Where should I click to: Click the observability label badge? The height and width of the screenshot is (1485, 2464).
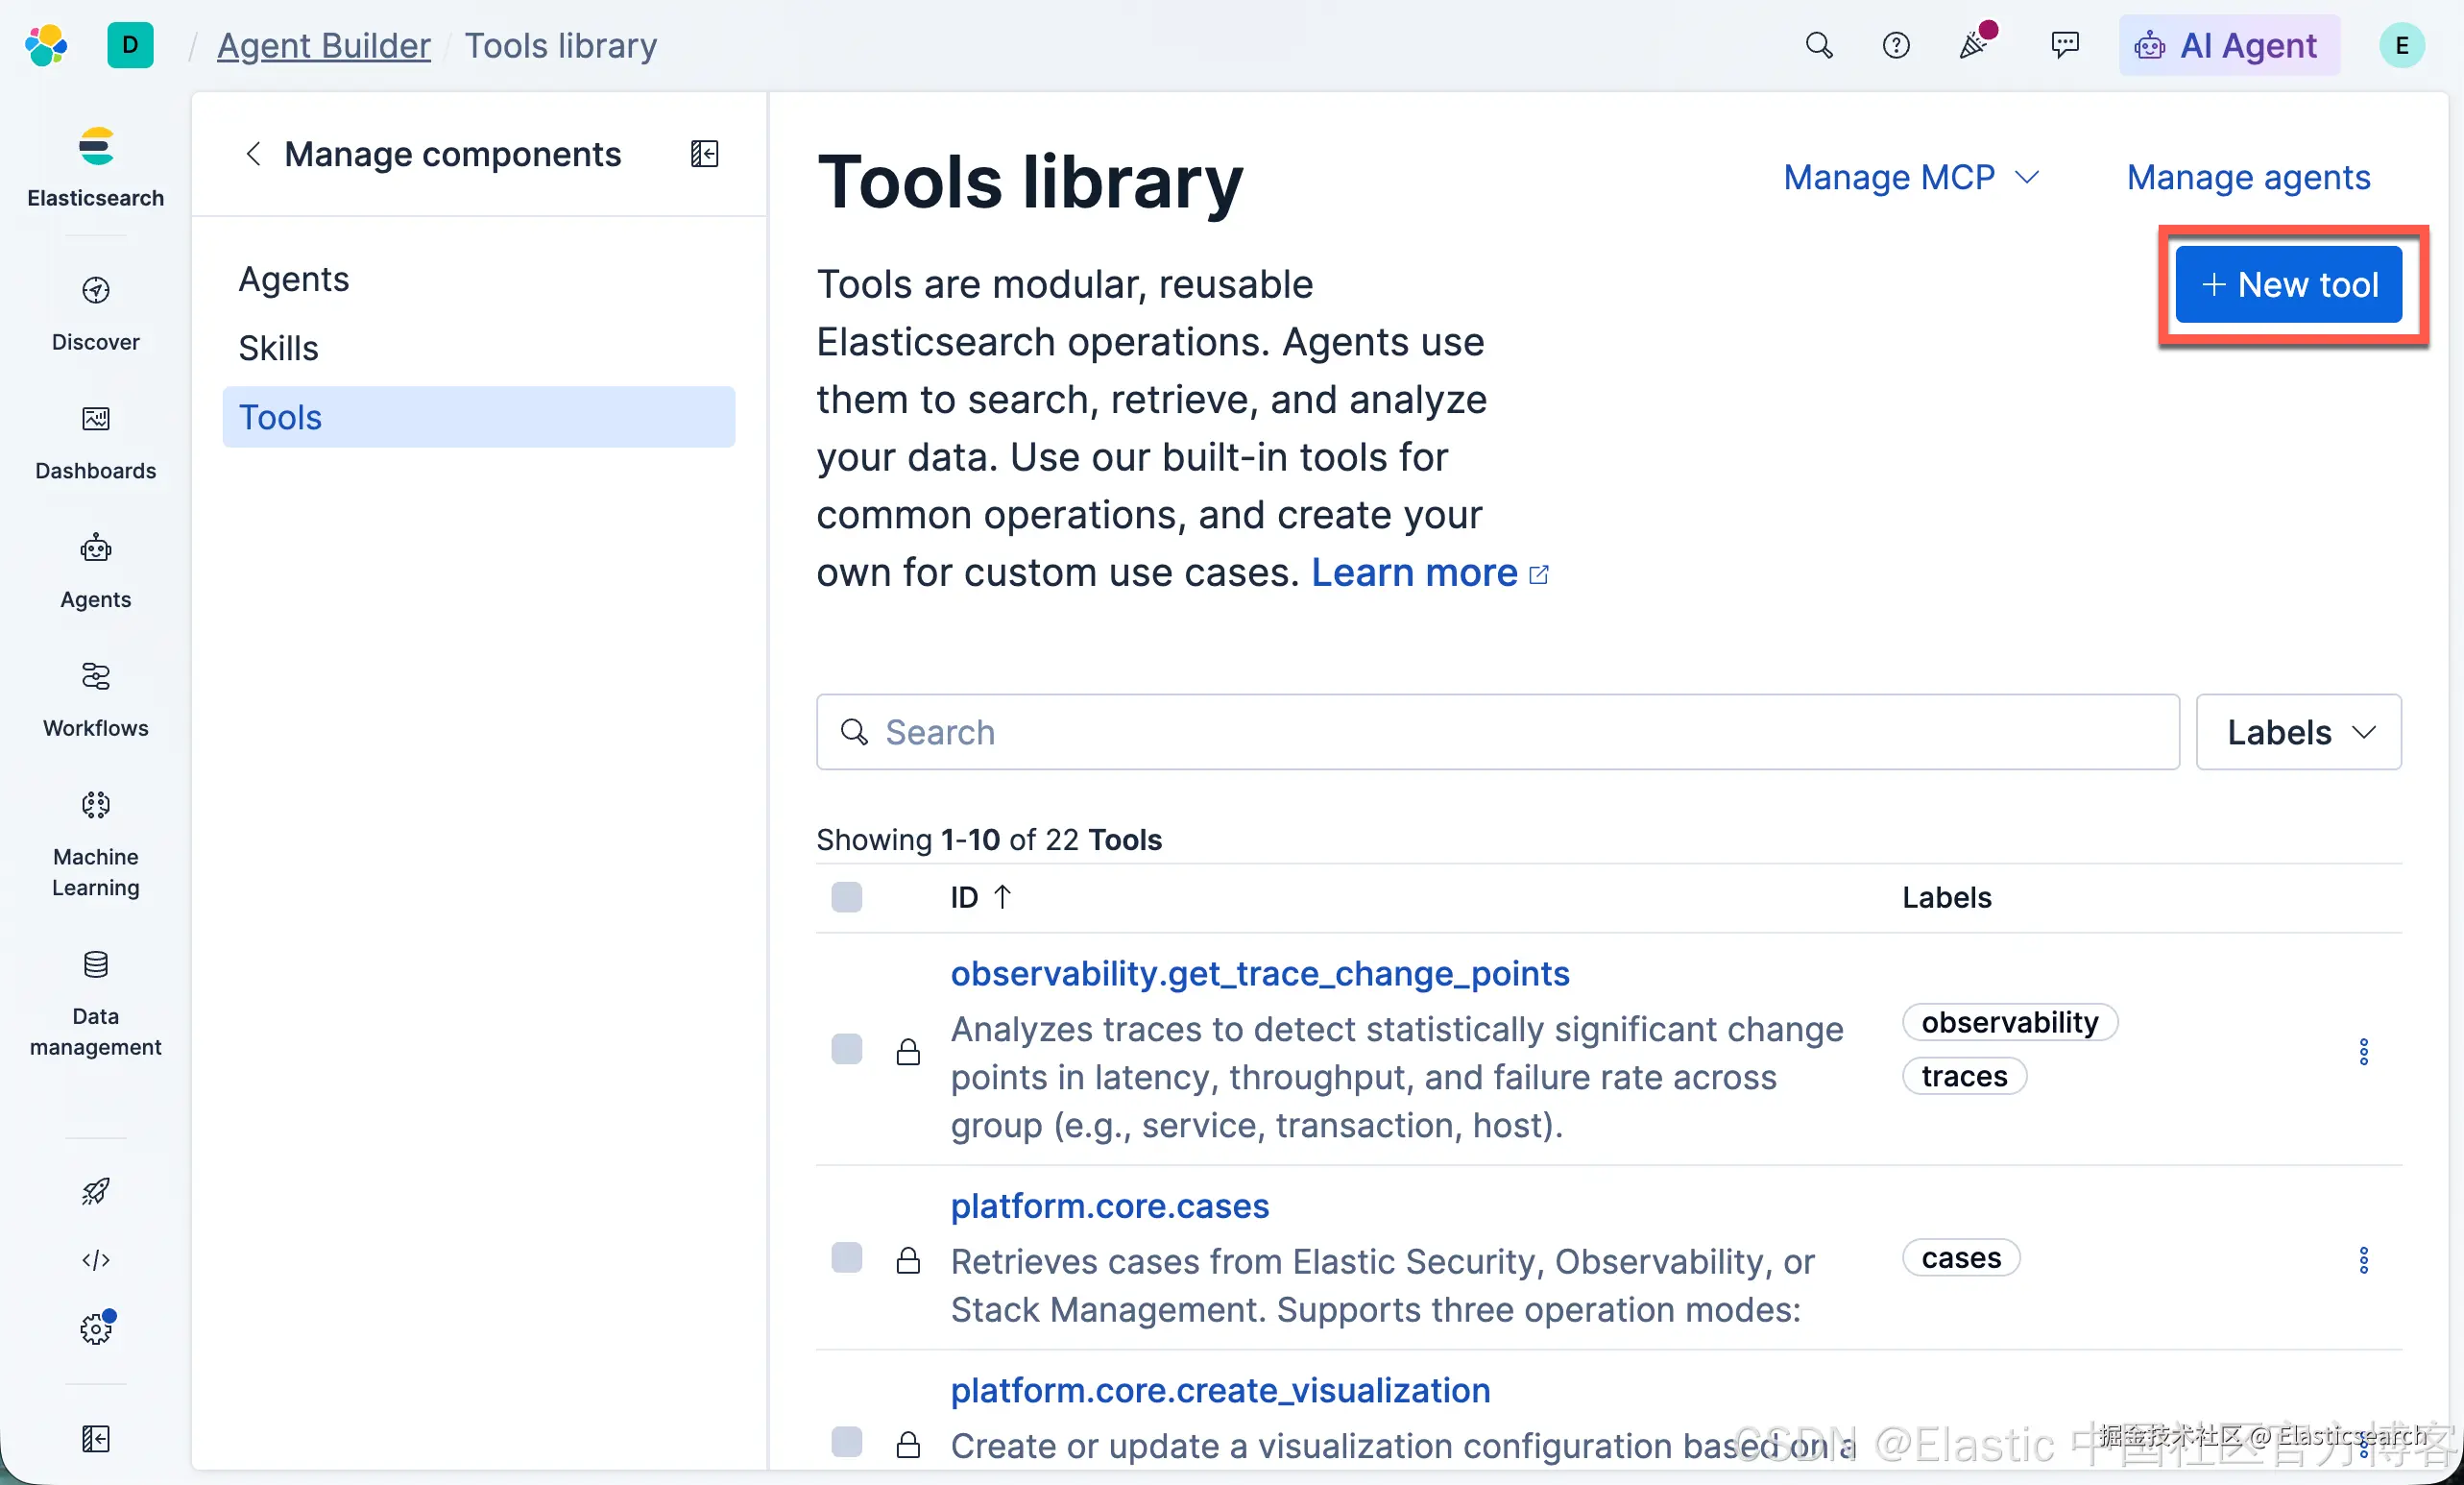2010,1022
